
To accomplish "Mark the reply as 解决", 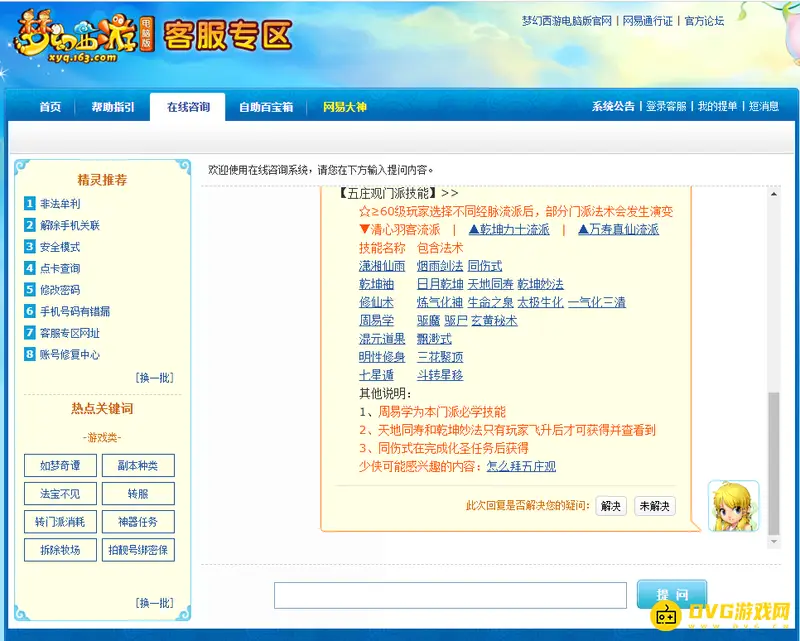I will pos(611,506).
